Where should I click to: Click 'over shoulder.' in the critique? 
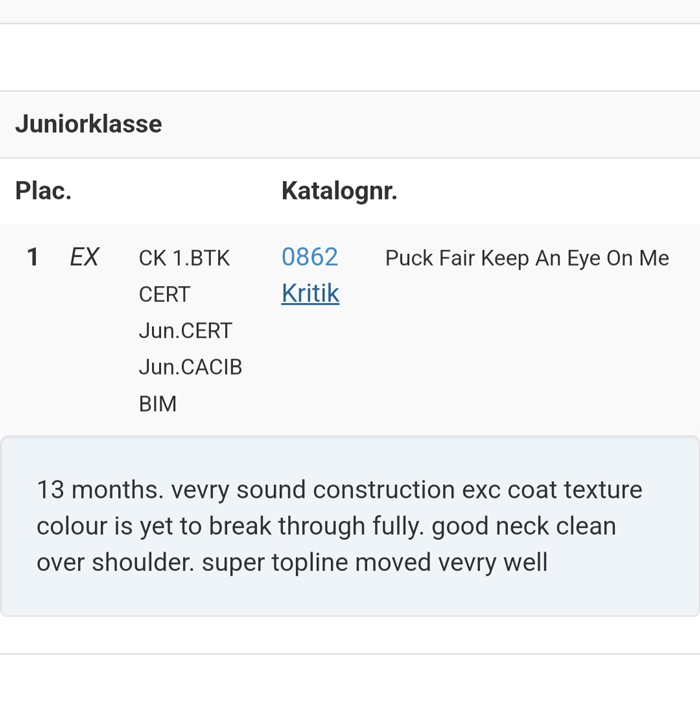(115, 562)
